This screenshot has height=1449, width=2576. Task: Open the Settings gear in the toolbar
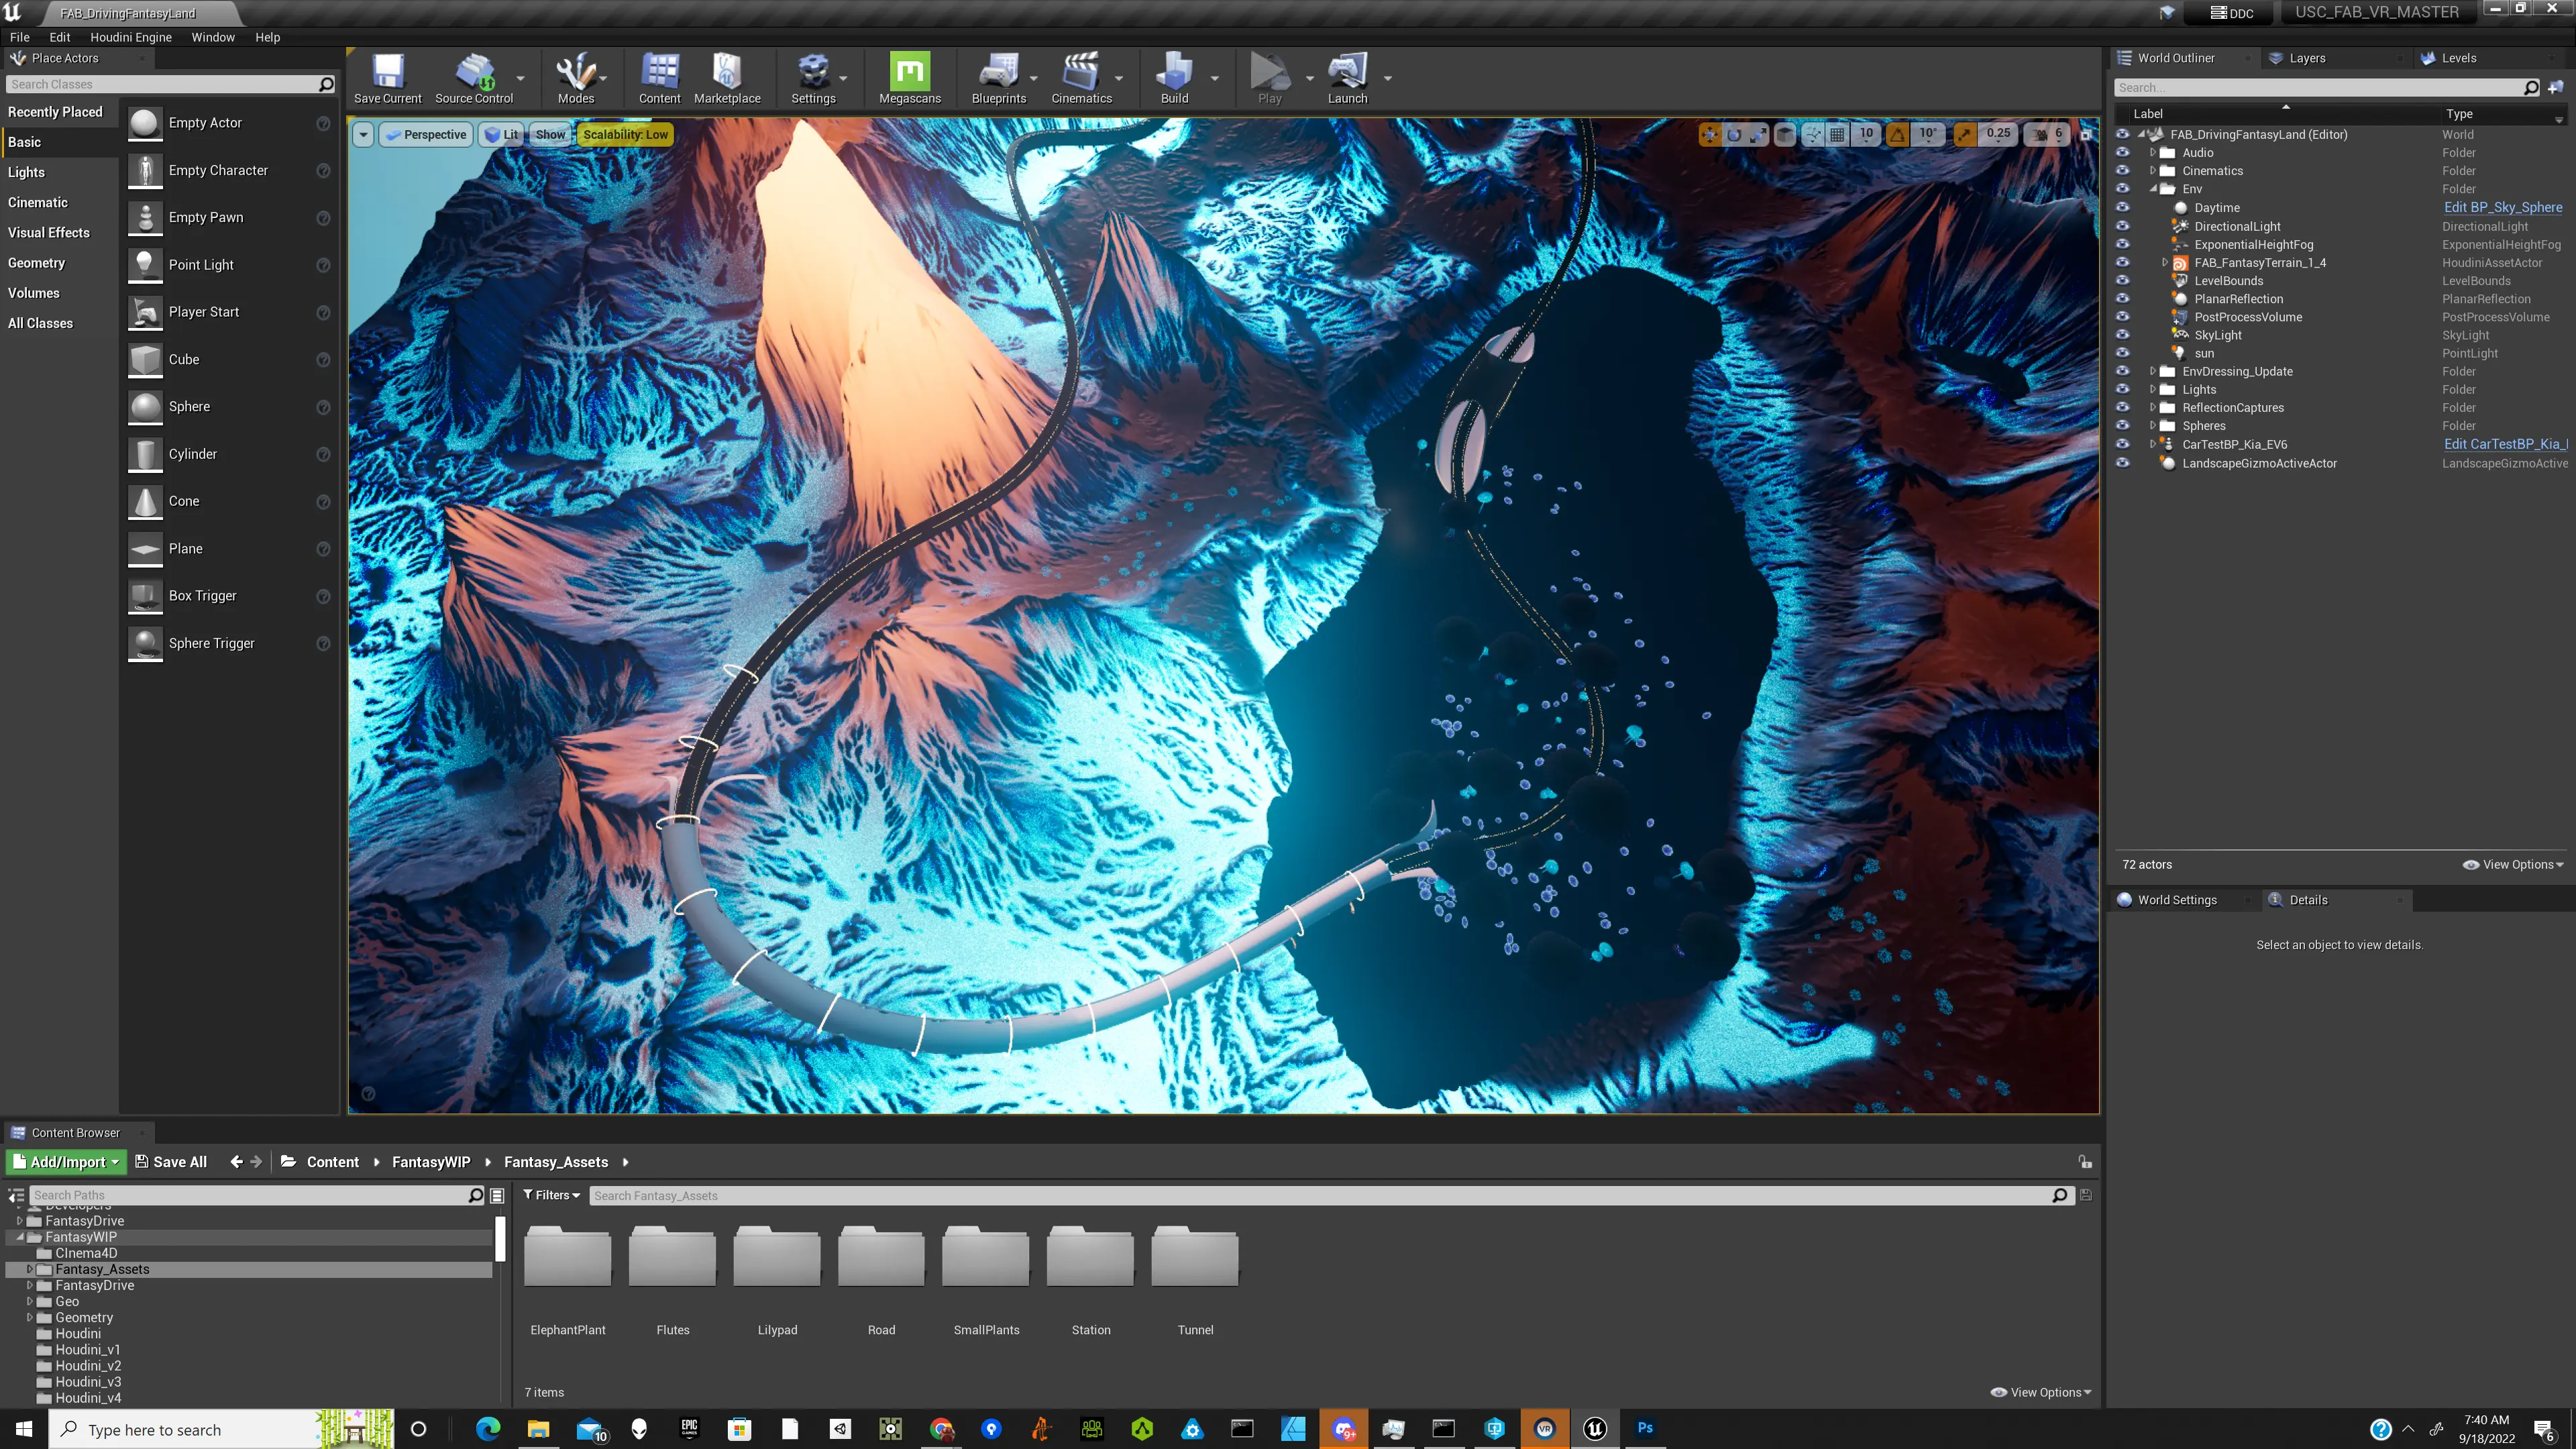coord(813,78)
